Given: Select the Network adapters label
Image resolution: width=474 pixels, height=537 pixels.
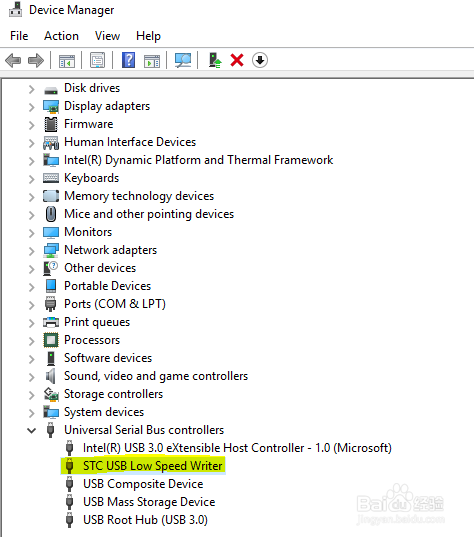Looking at the screenshot, I should pos(111,250).
